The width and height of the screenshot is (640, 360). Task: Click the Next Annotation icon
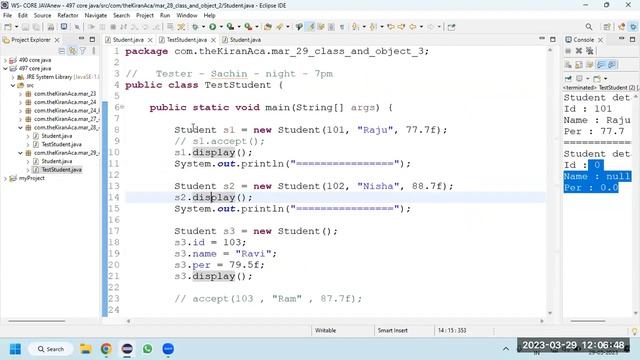click(356, 27)
